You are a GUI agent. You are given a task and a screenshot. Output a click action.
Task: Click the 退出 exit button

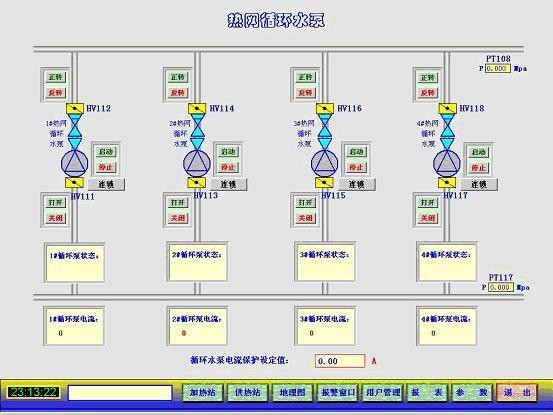click(x=517, y=392)
